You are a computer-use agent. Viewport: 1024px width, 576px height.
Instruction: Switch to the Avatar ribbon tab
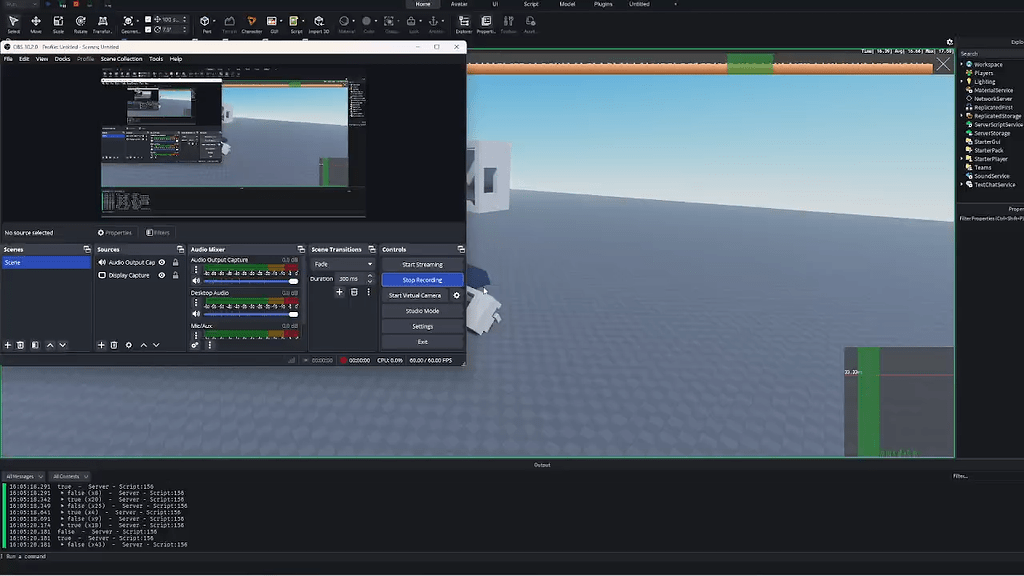[459, 4]
